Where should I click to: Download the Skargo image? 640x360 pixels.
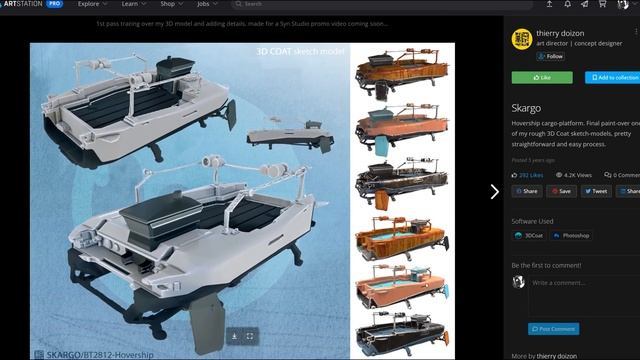pyautogui.click(x=234, y=336)
